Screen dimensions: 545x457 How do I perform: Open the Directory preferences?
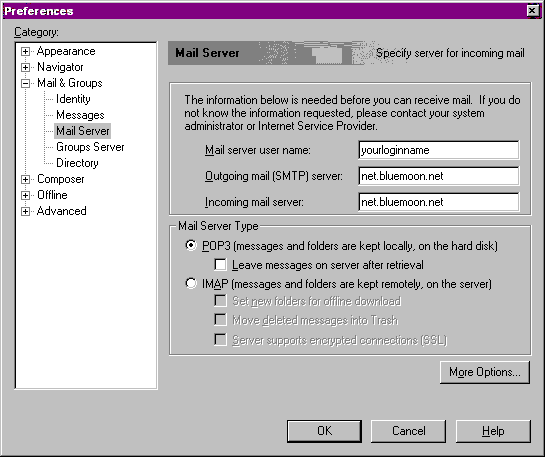(77, 163)
